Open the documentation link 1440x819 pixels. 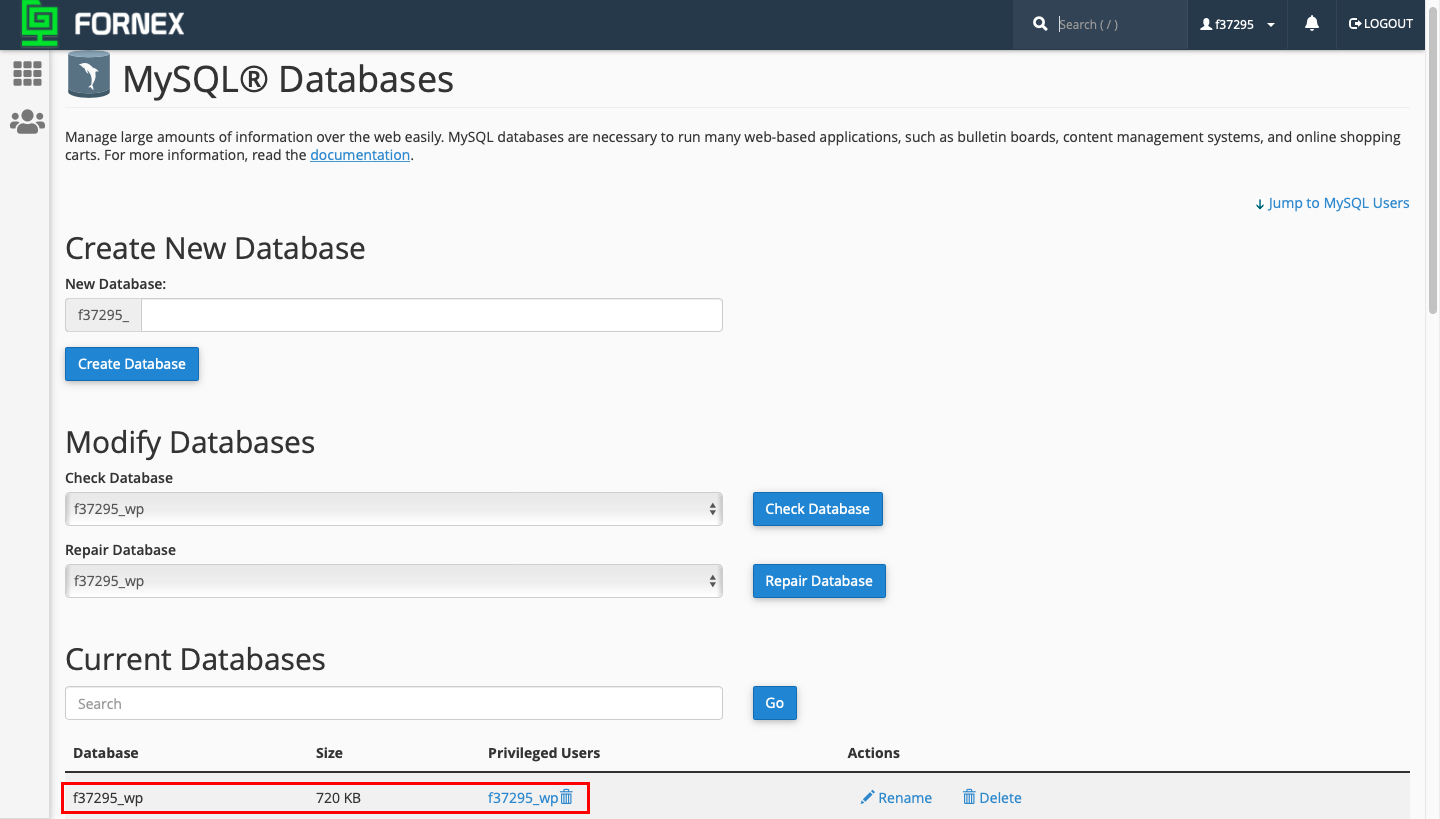[360, 155]
